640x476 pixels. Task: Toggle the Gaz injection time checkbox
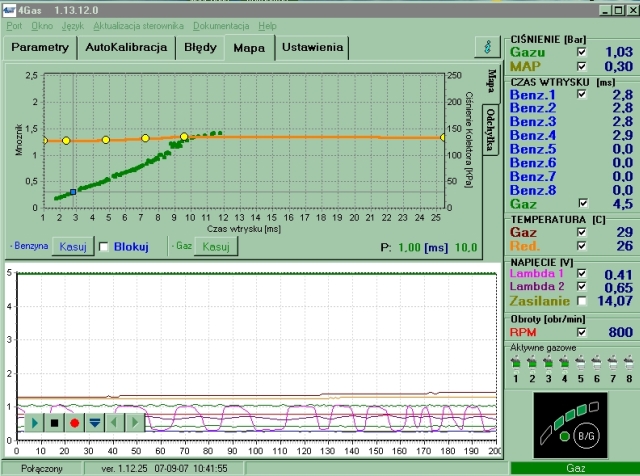583,203
